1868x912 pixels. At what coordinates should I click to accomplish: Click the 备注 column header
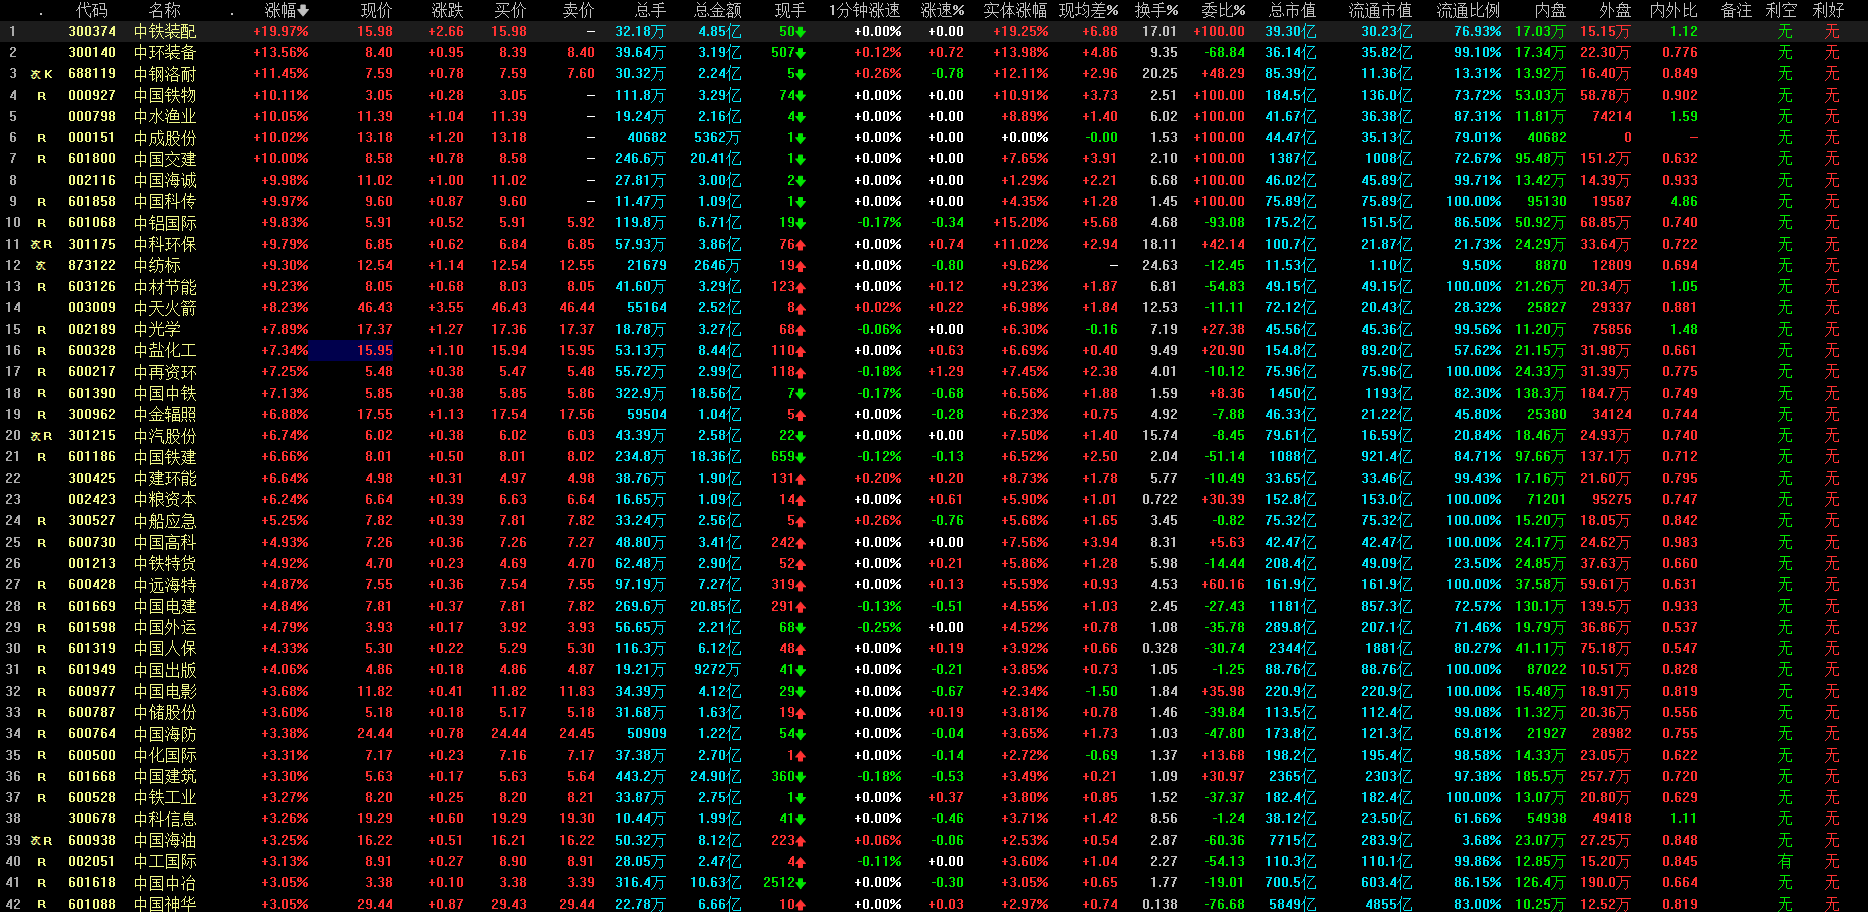1737,10
